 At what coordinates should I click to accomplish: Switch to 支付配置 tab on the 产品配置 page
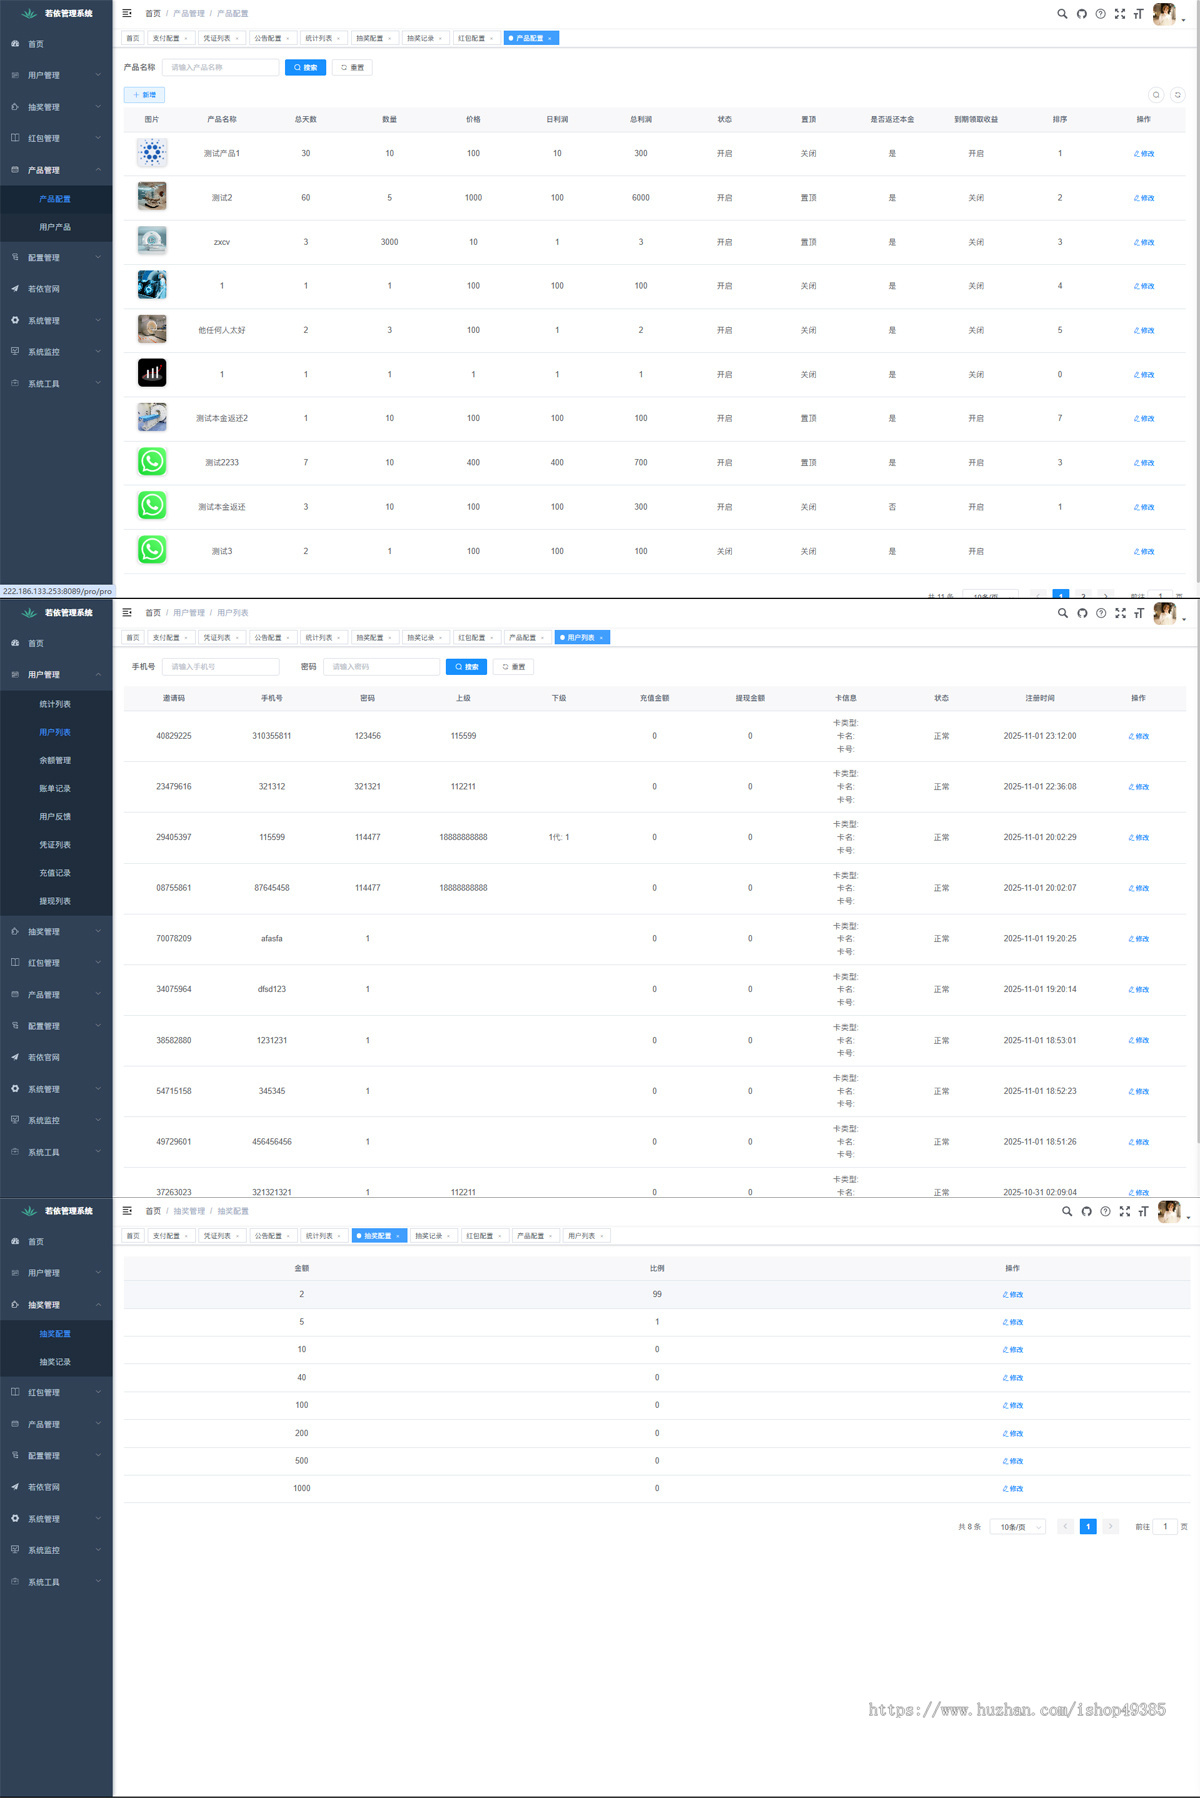pos(170,38)
